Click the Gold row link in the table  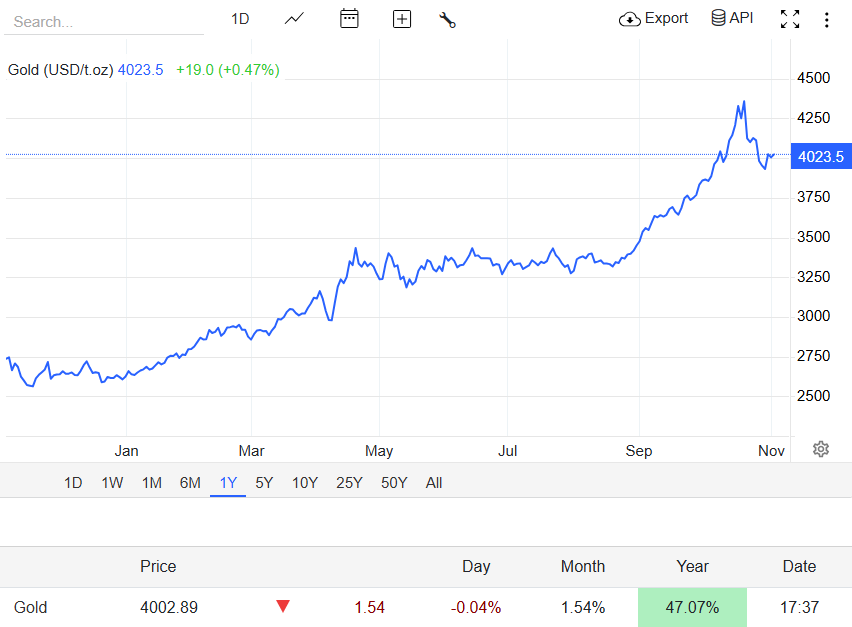tap(30, 607)
